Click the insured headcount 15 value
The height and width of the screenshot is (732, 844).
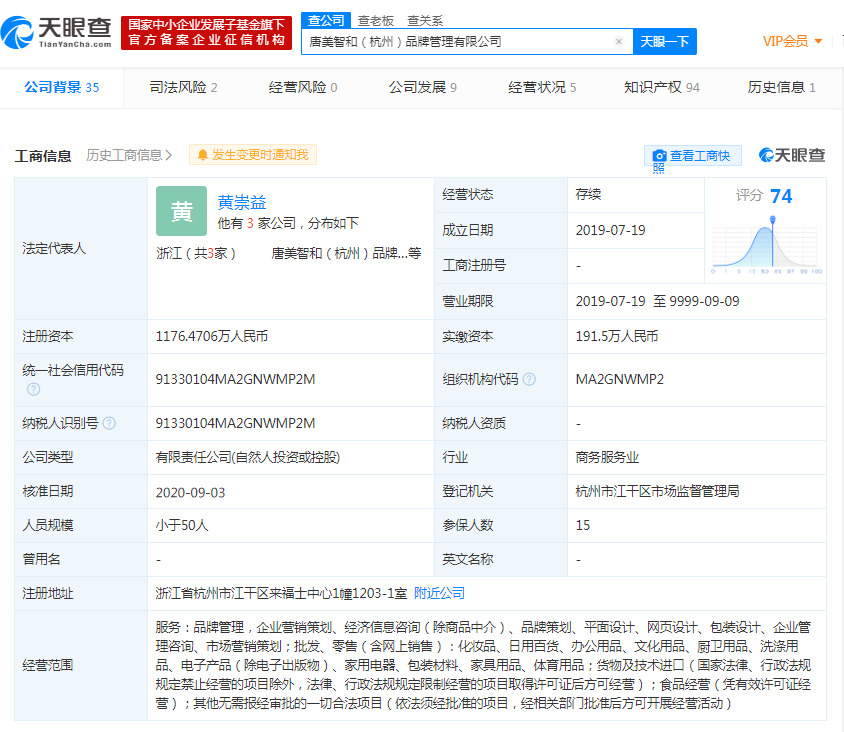[x=583, y=525]
